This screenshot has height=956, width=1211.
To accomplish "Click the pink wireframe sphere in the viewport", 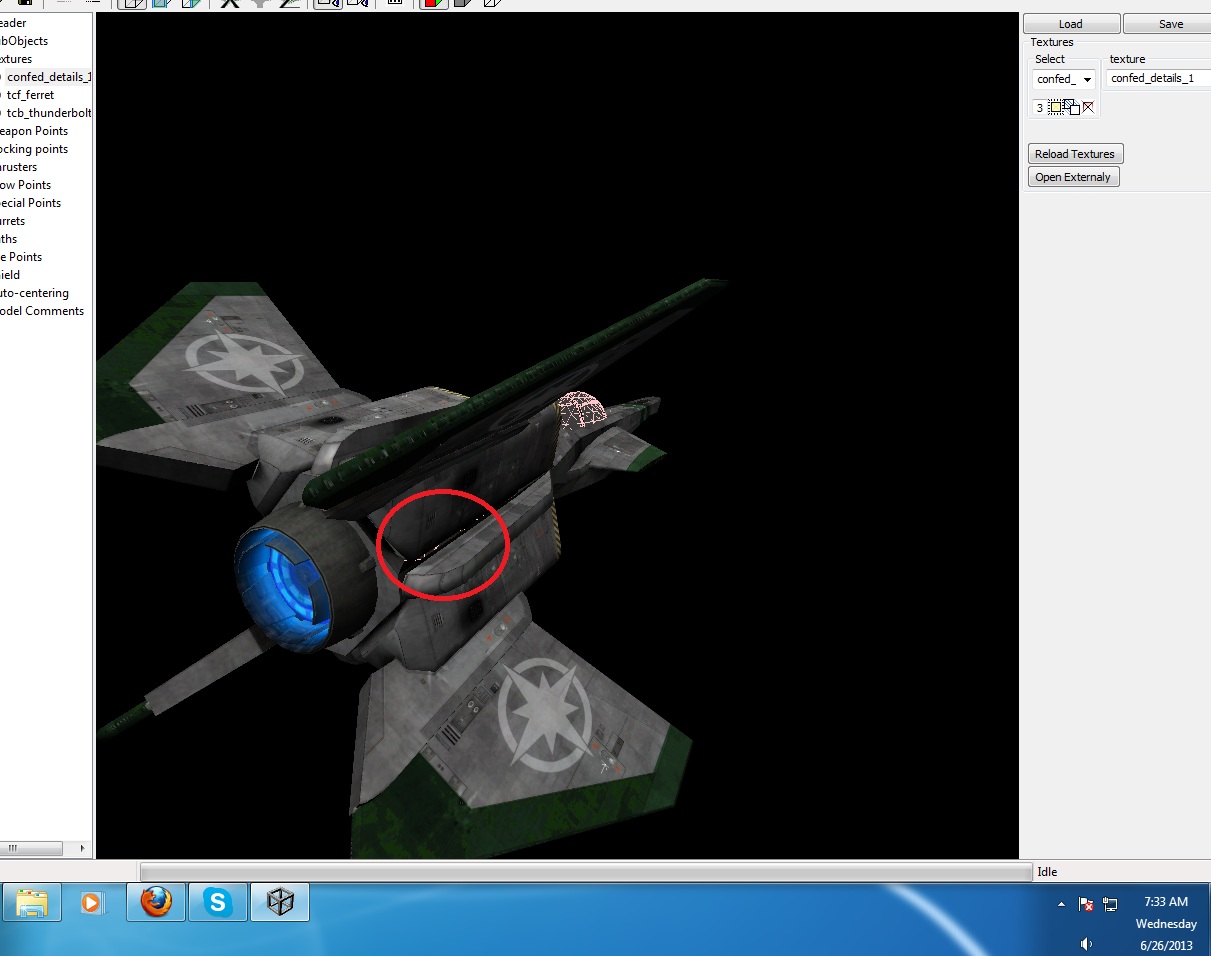I will [x=581, y=410].
